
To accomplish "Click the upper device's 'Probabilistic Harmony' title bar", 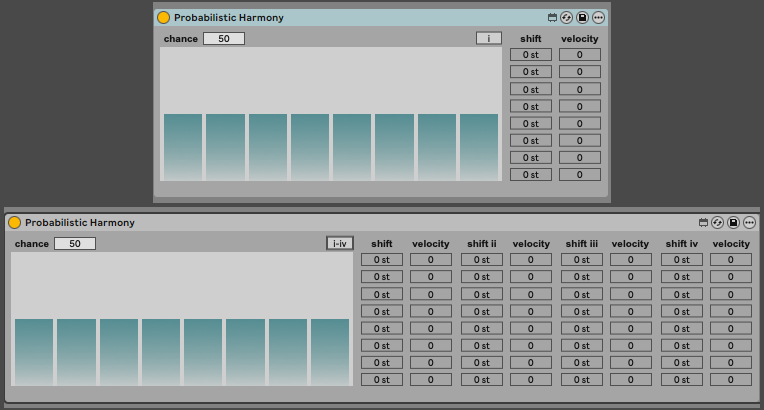I will tap(350, 18).
